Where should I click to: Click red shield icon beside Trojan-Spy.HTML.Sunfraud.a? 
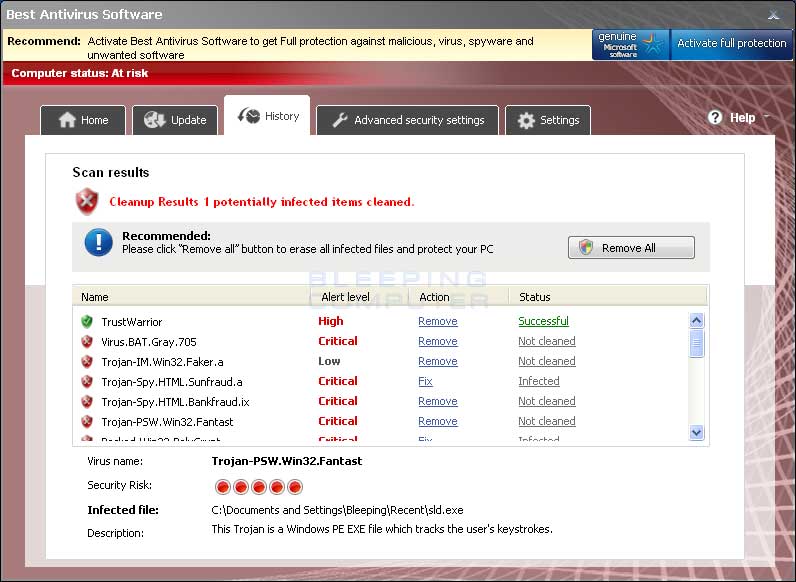click(87, 381)
